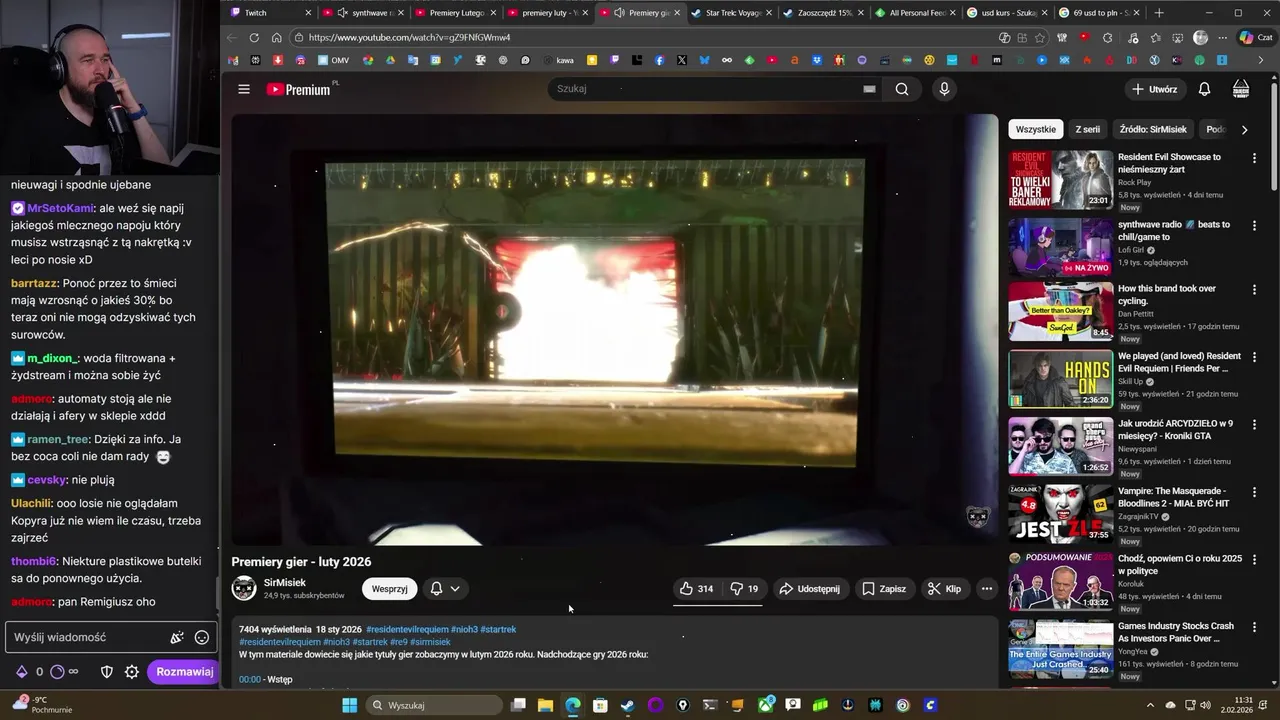
Task: Dislike the video with 19 dislikes
Action: pos(744,589)
